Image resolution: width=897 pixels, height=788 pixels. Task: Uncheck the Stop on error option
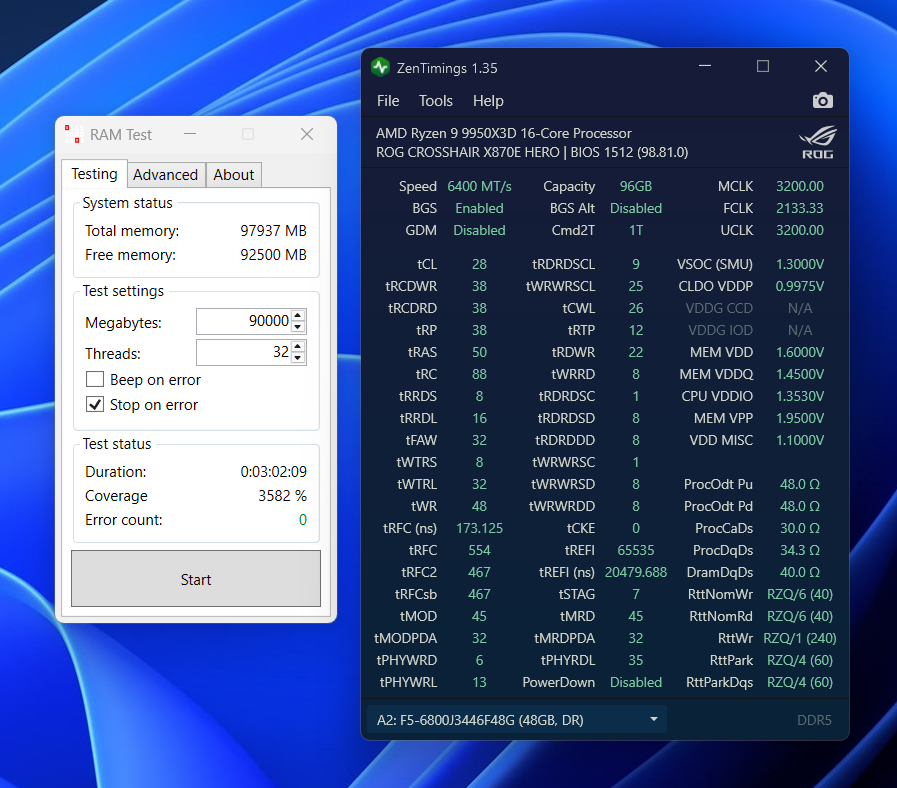click(95, 405)
